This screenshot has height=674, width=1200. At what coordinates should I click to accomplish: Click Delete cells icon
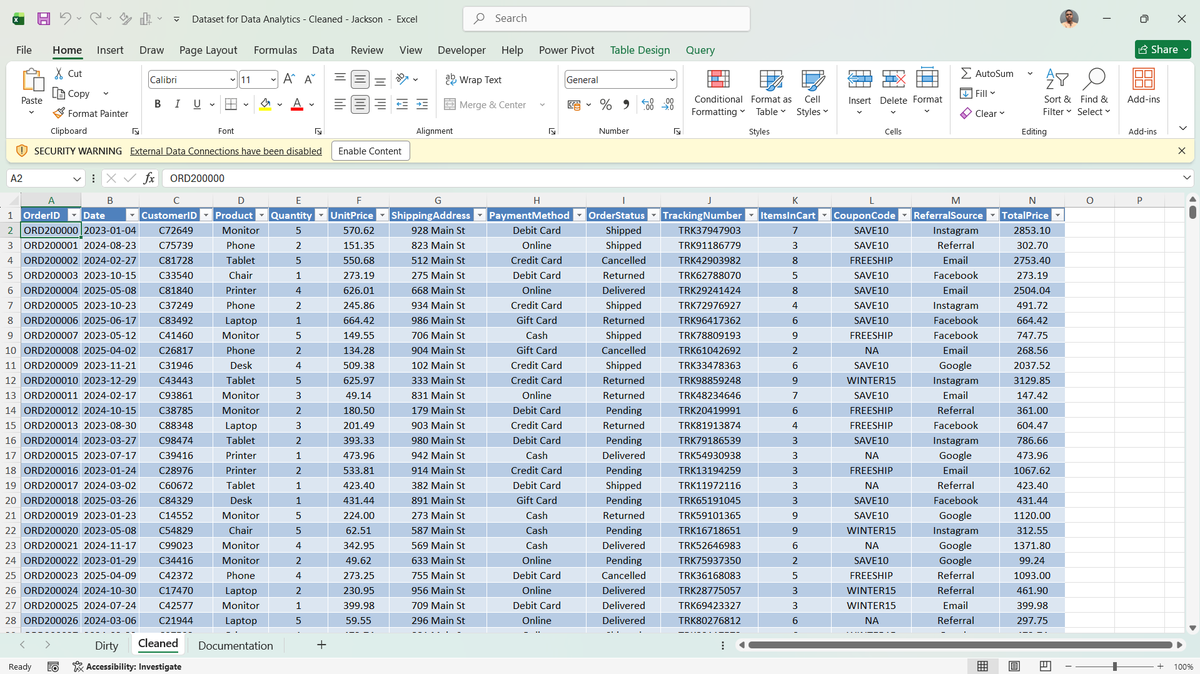pyautogui.click(x=893, y=80)
